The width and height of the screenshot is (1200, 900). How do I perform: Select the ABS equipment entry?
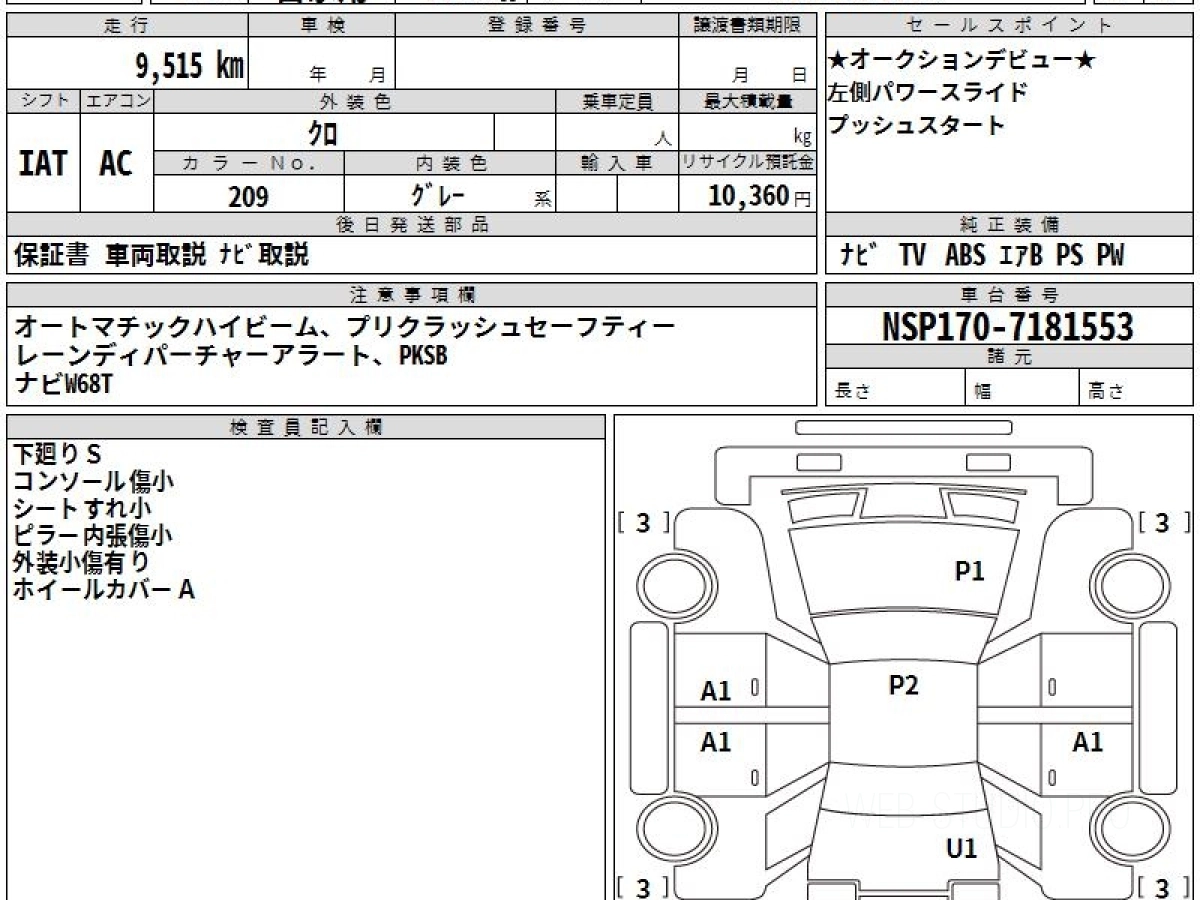pyautogui.click(x=964, y=255)
